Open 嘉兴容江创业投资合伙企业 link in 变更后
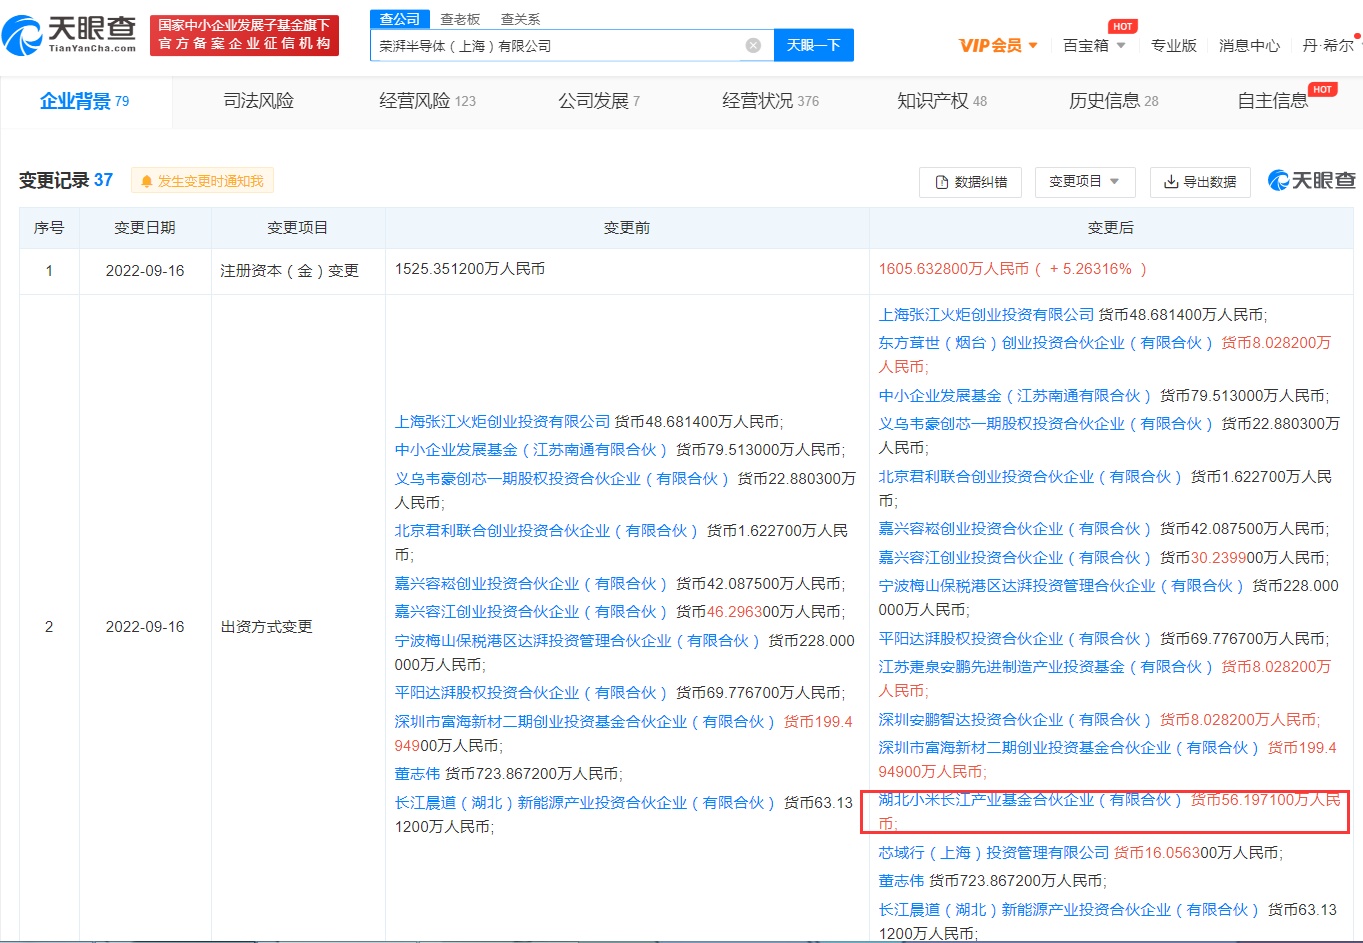 [x=1015, y=557]
